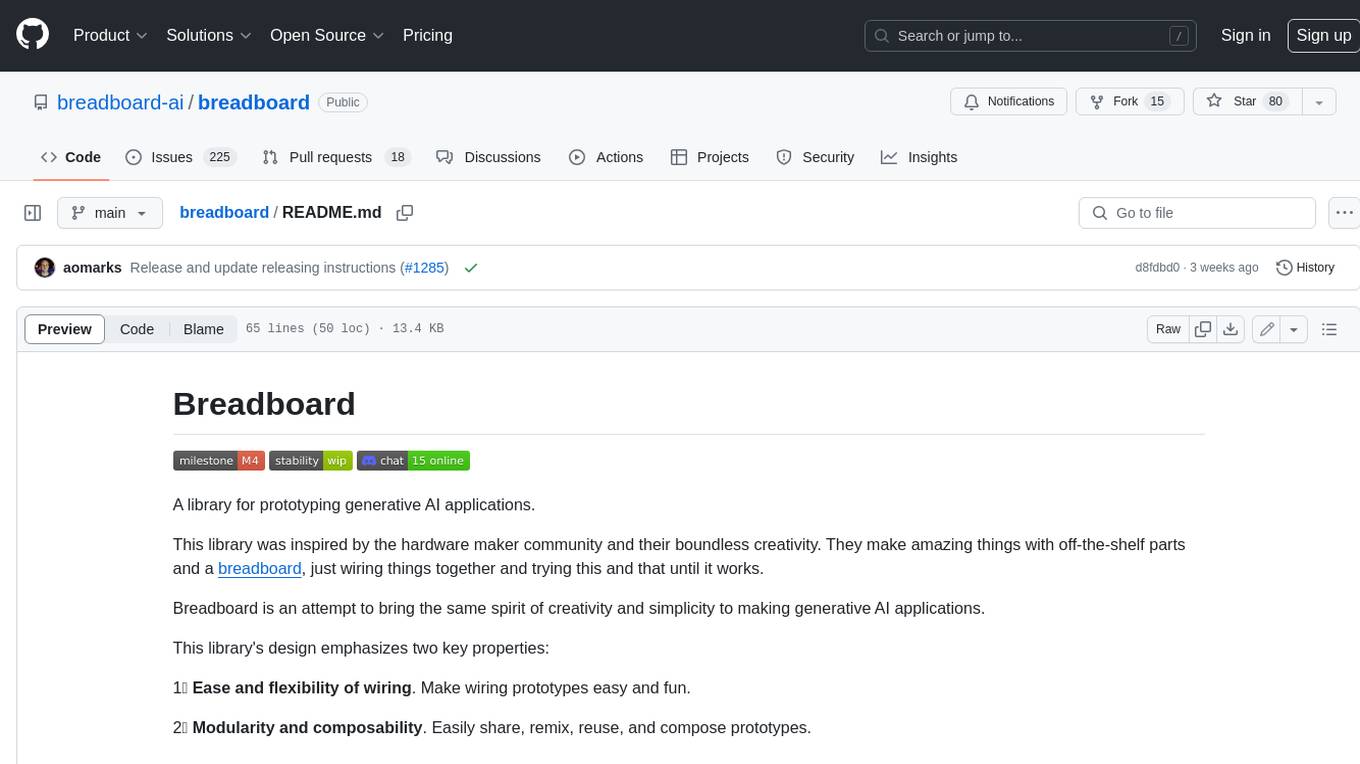Open aomarks author avatar
This screenshot has height=764, width=1360.
point(45,267)
